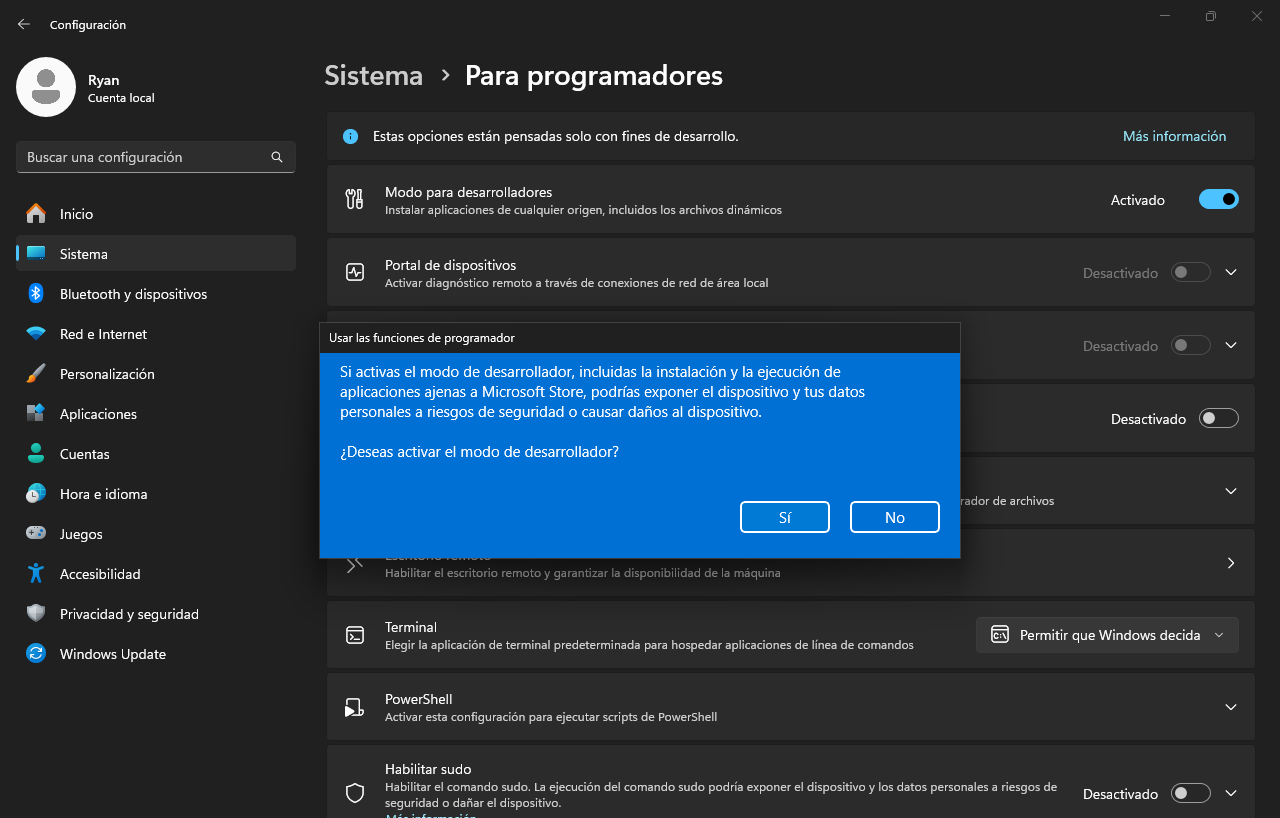Click the Habilitar sudo shield icon
This screenshot has width=1280, height=818.
pos(354,793)
